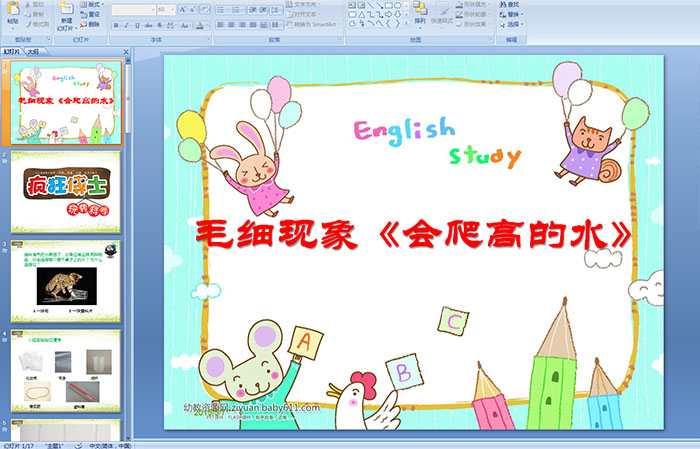The image size is (700, 449).
Task: Toggle Center text alignment
Action: pos(231,25)
